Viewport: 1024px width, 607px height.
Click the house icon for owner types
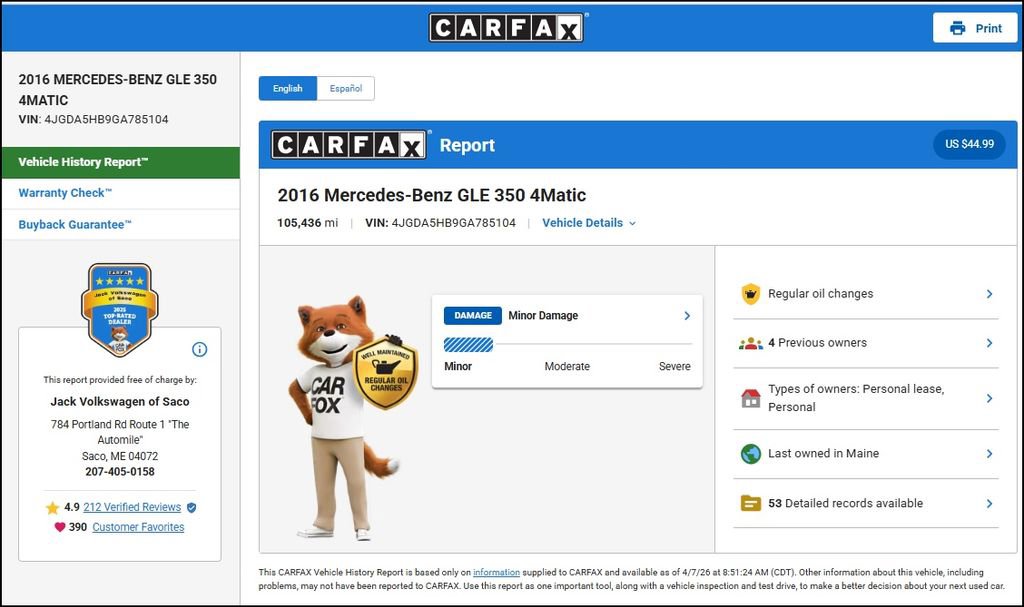[750, 398]
